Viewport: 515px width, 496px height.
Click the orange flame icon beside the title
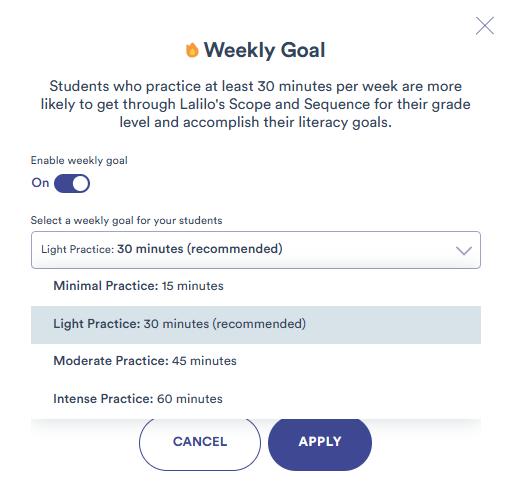(x=192, y=50)
